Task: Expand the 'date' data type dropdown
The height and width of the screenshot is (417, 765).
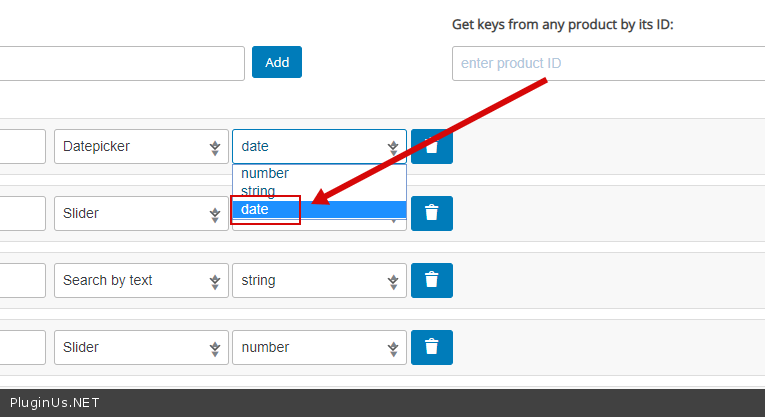Action: (x=319, y=146)
